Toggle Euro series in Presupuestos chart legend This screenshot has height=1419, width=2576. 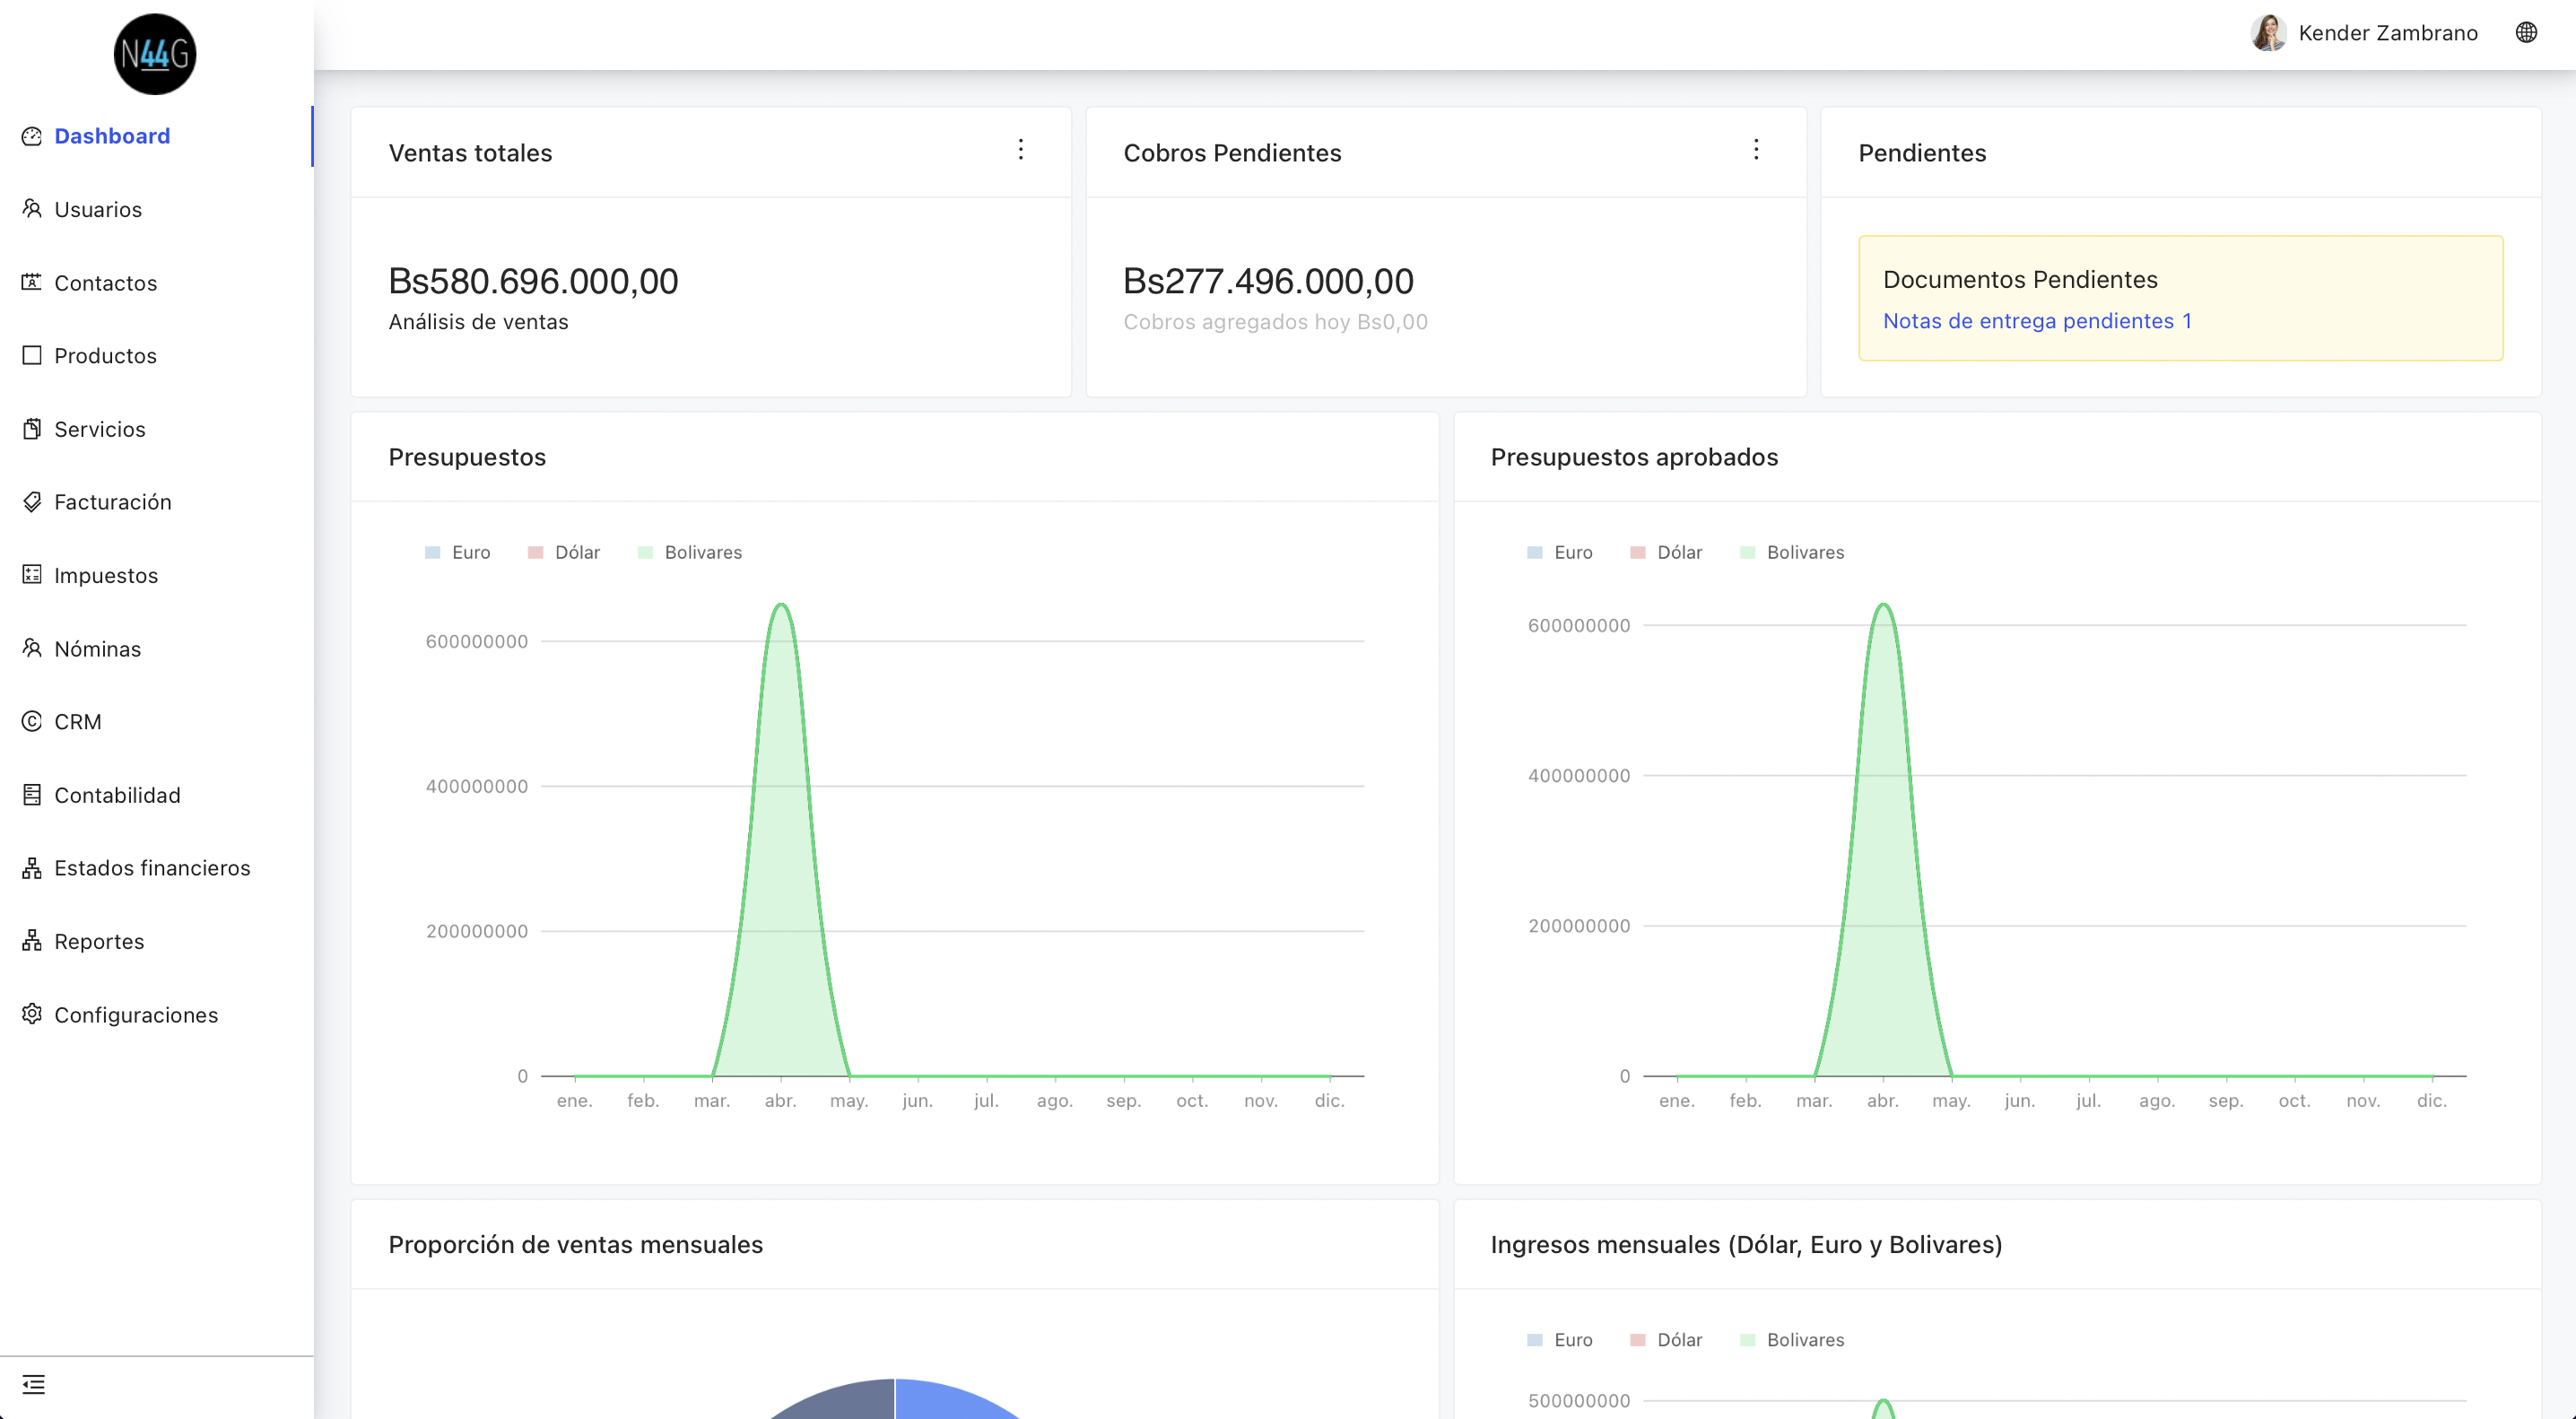[458, 553]
